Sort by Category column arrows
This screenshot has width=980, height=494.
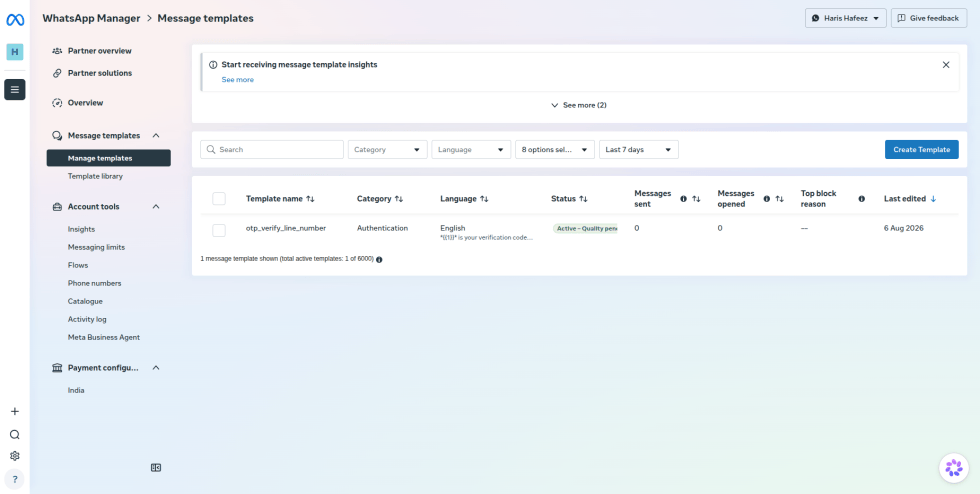[x=399, y=199]
